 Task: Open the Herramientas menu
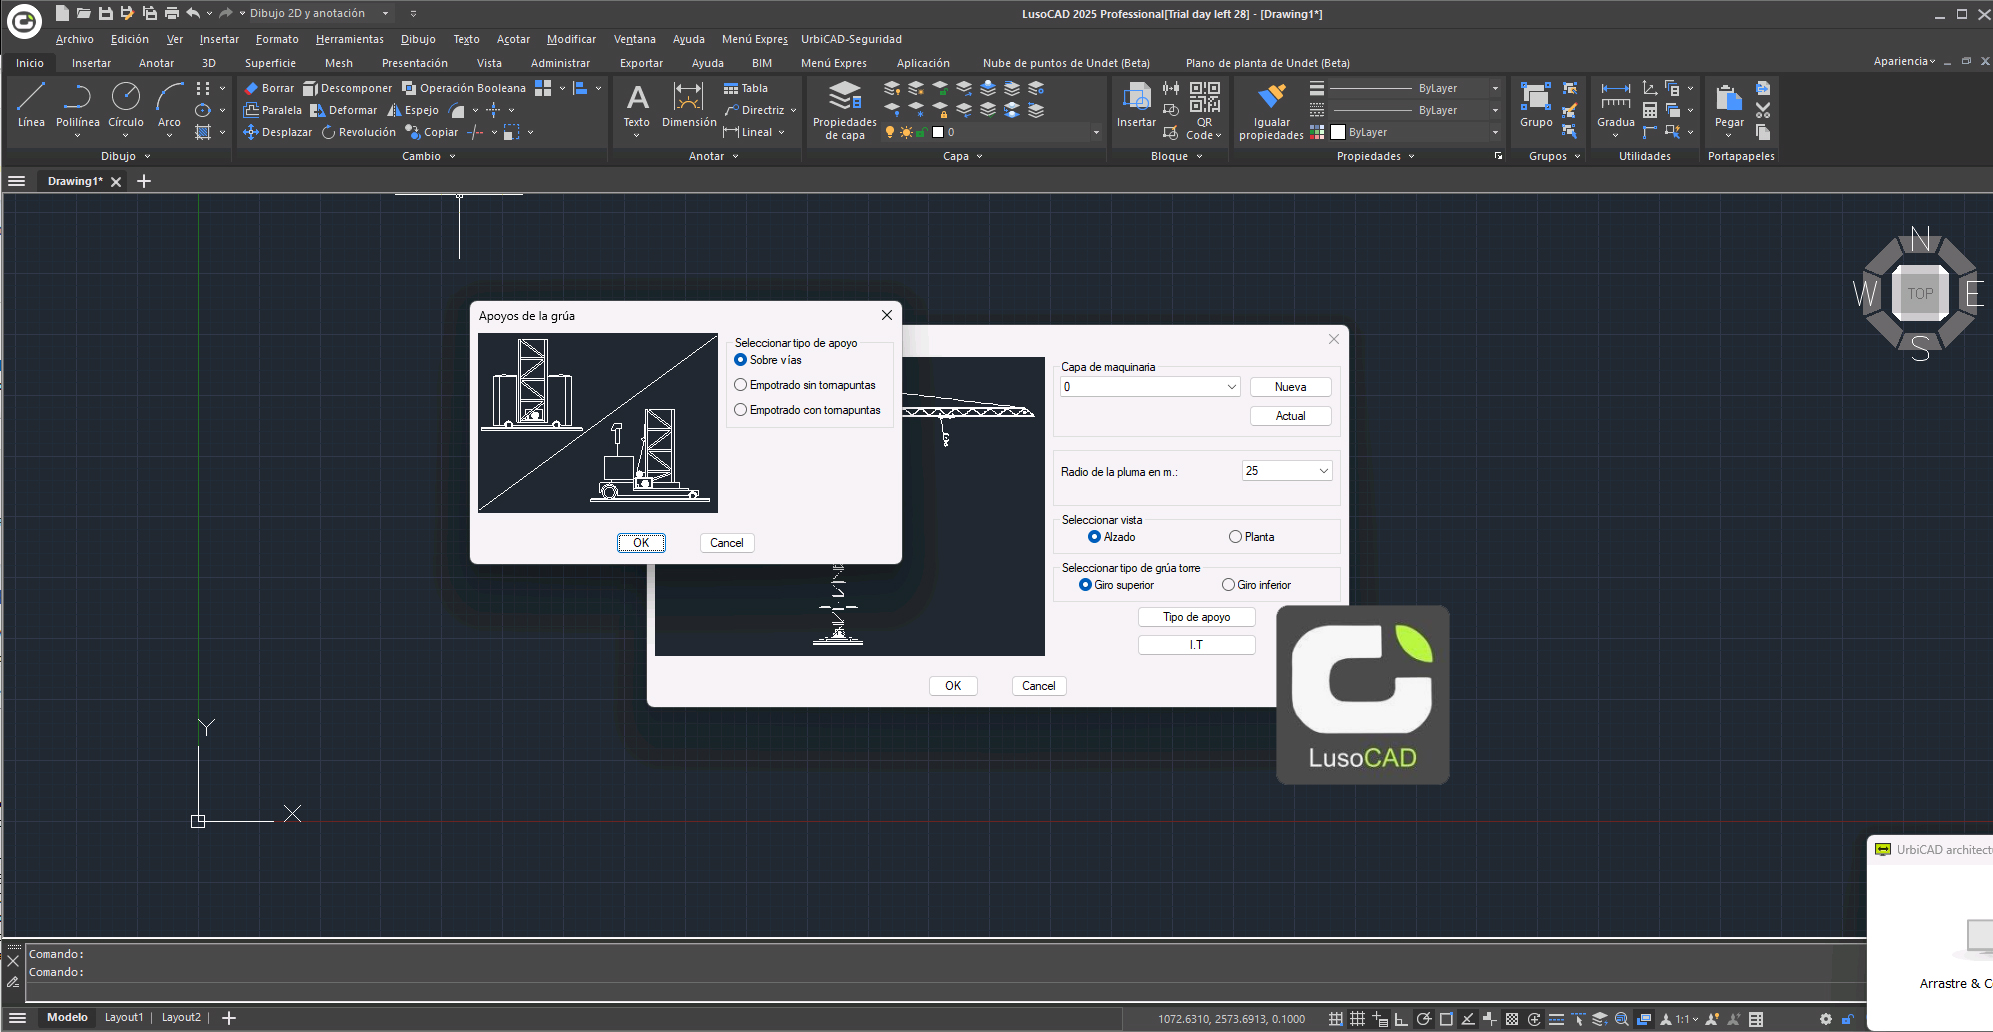coord(349,39)
